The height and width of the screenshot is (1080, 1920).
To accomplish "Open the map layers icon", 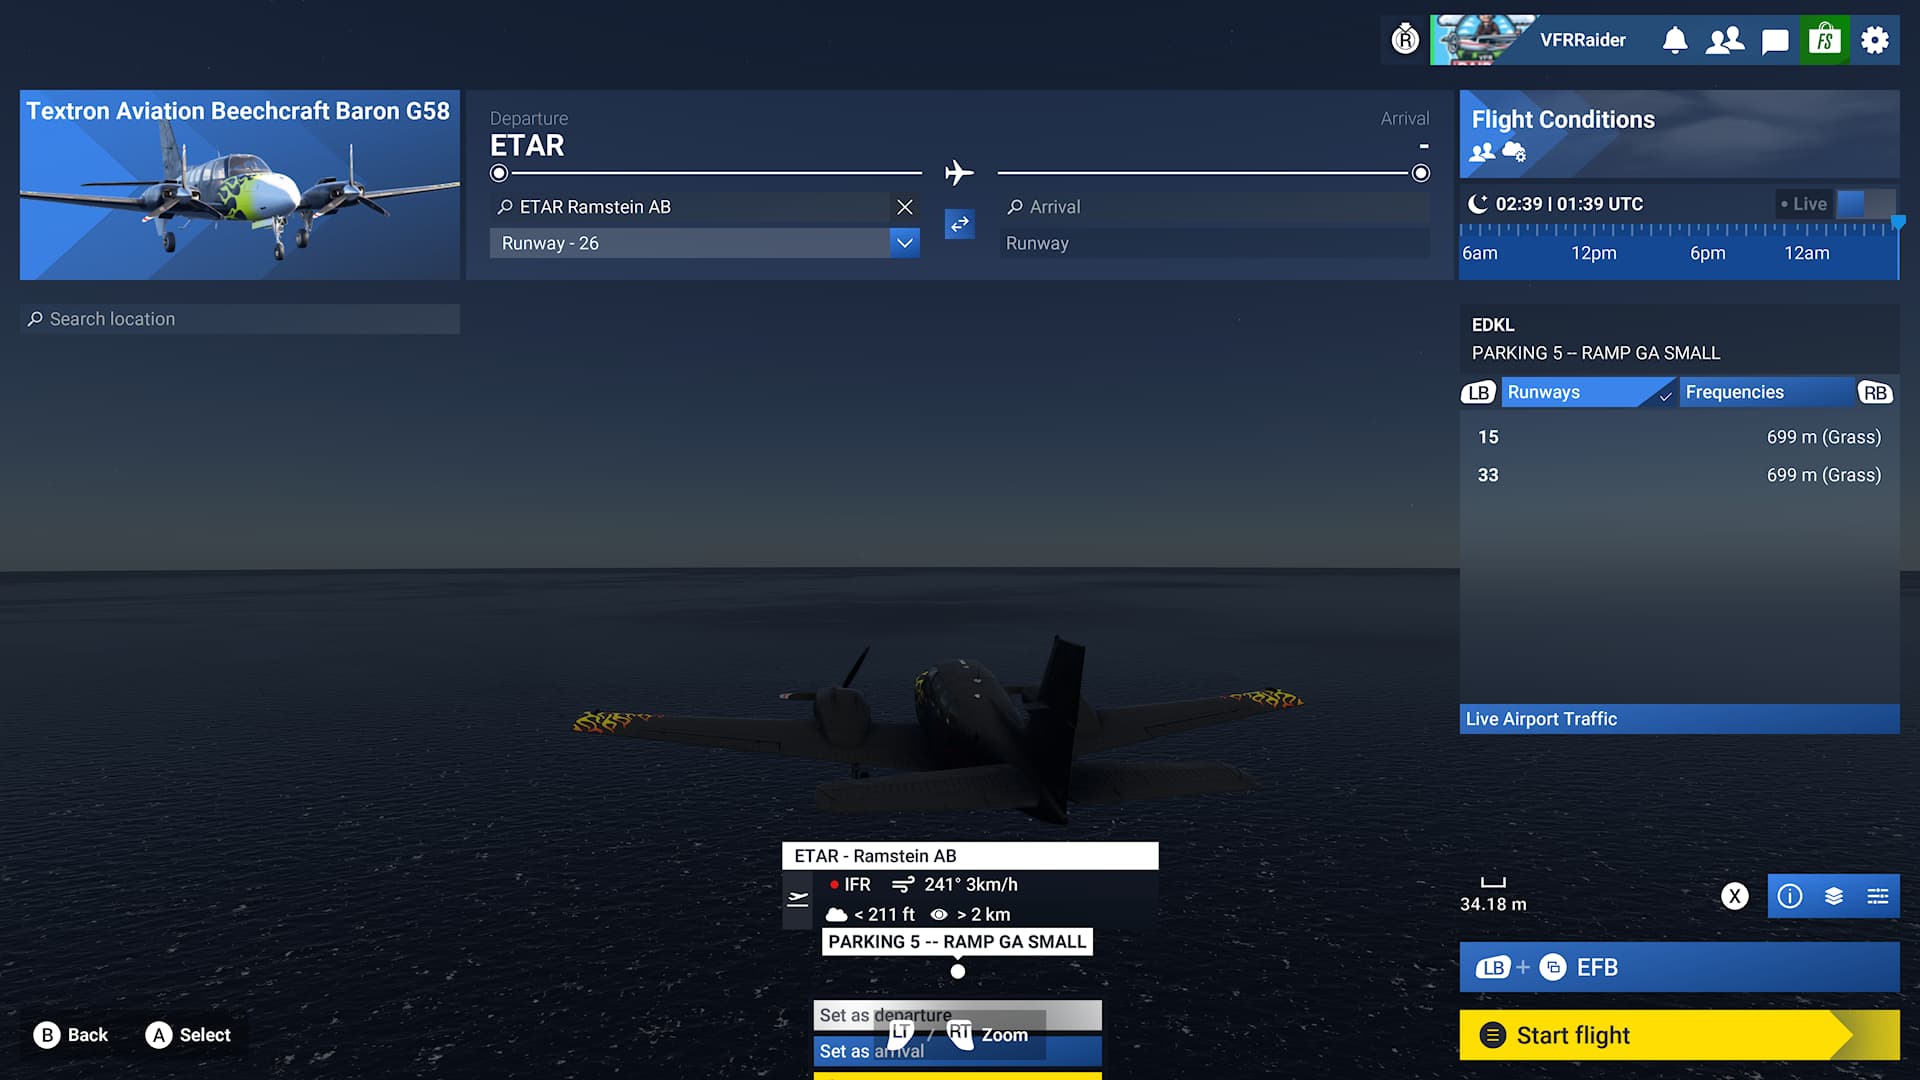I will pyautogui.click(x=1834, y=896).
